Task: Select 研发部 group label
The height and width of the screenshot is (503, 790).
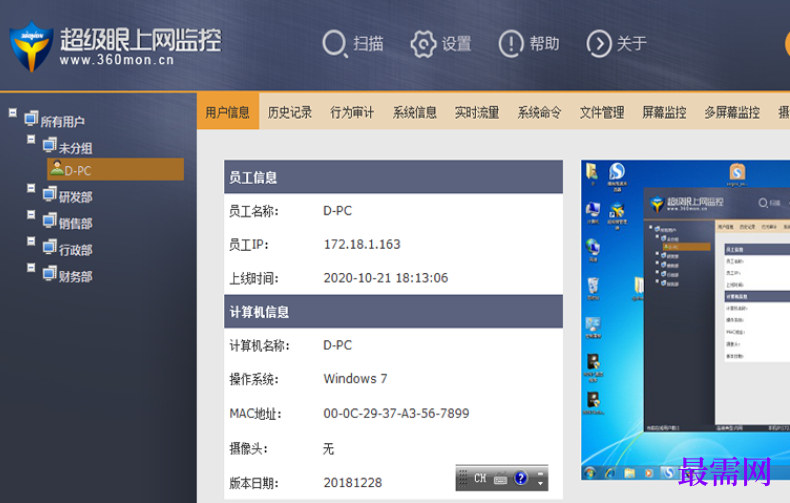Action: 76,197
